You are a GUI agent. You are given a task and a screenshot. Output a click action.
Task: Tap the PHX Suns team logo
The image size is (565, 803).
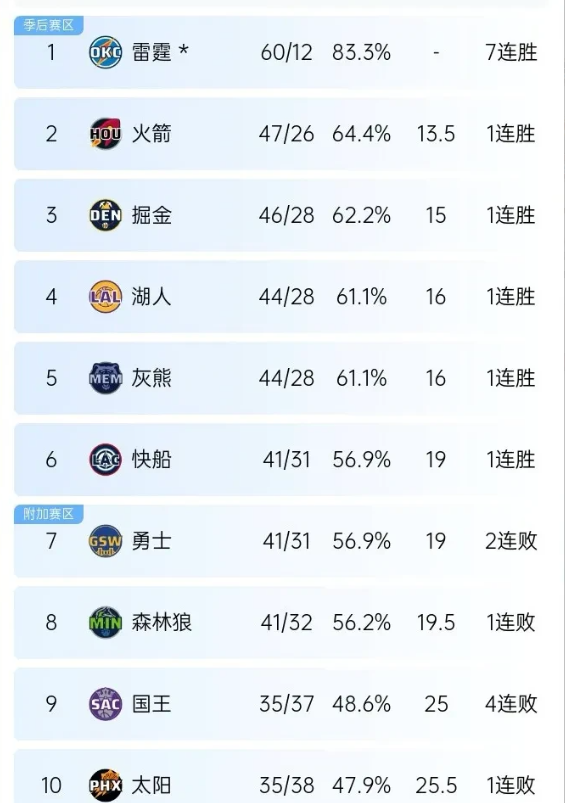pos(106,785)
